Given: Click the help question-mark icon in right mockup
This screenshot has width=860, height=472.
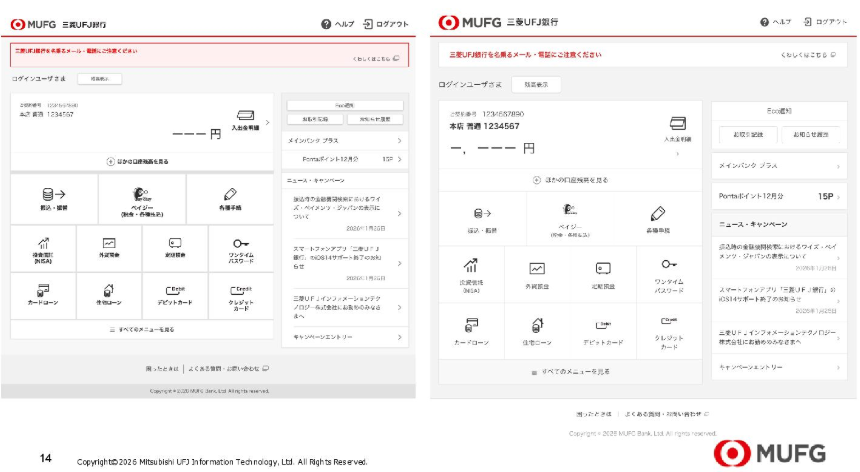Looking at the screenshot, I should pyautogui.click(x=764, y=22).
